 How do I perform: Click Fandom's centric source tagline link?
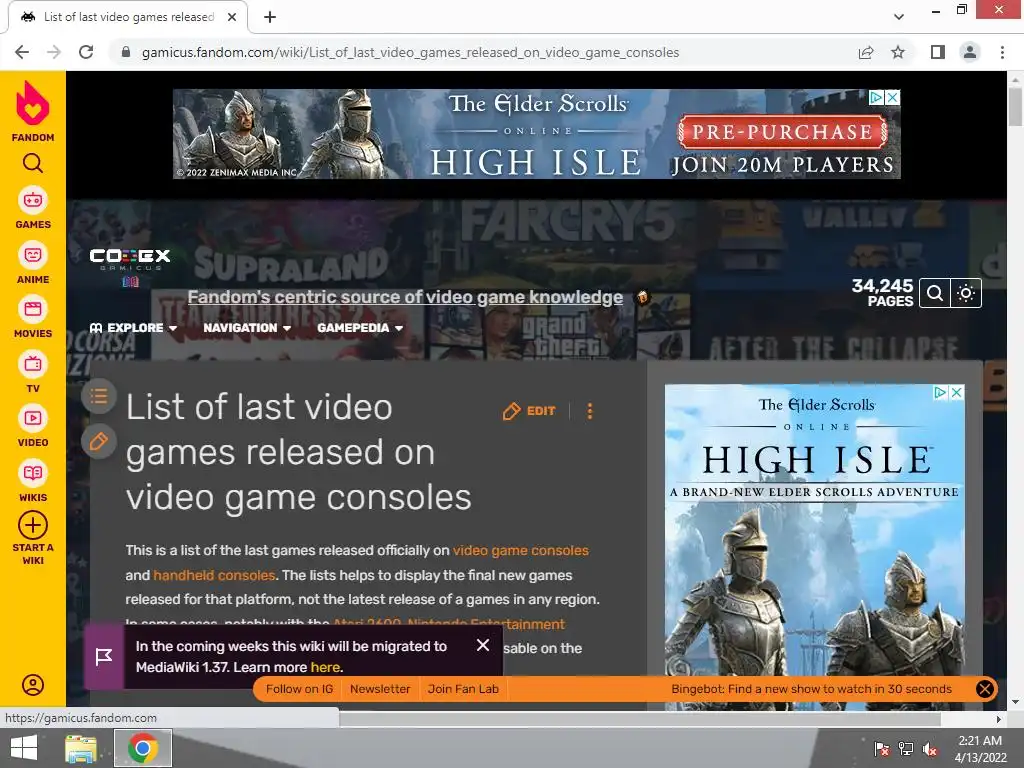coord(405,297)
